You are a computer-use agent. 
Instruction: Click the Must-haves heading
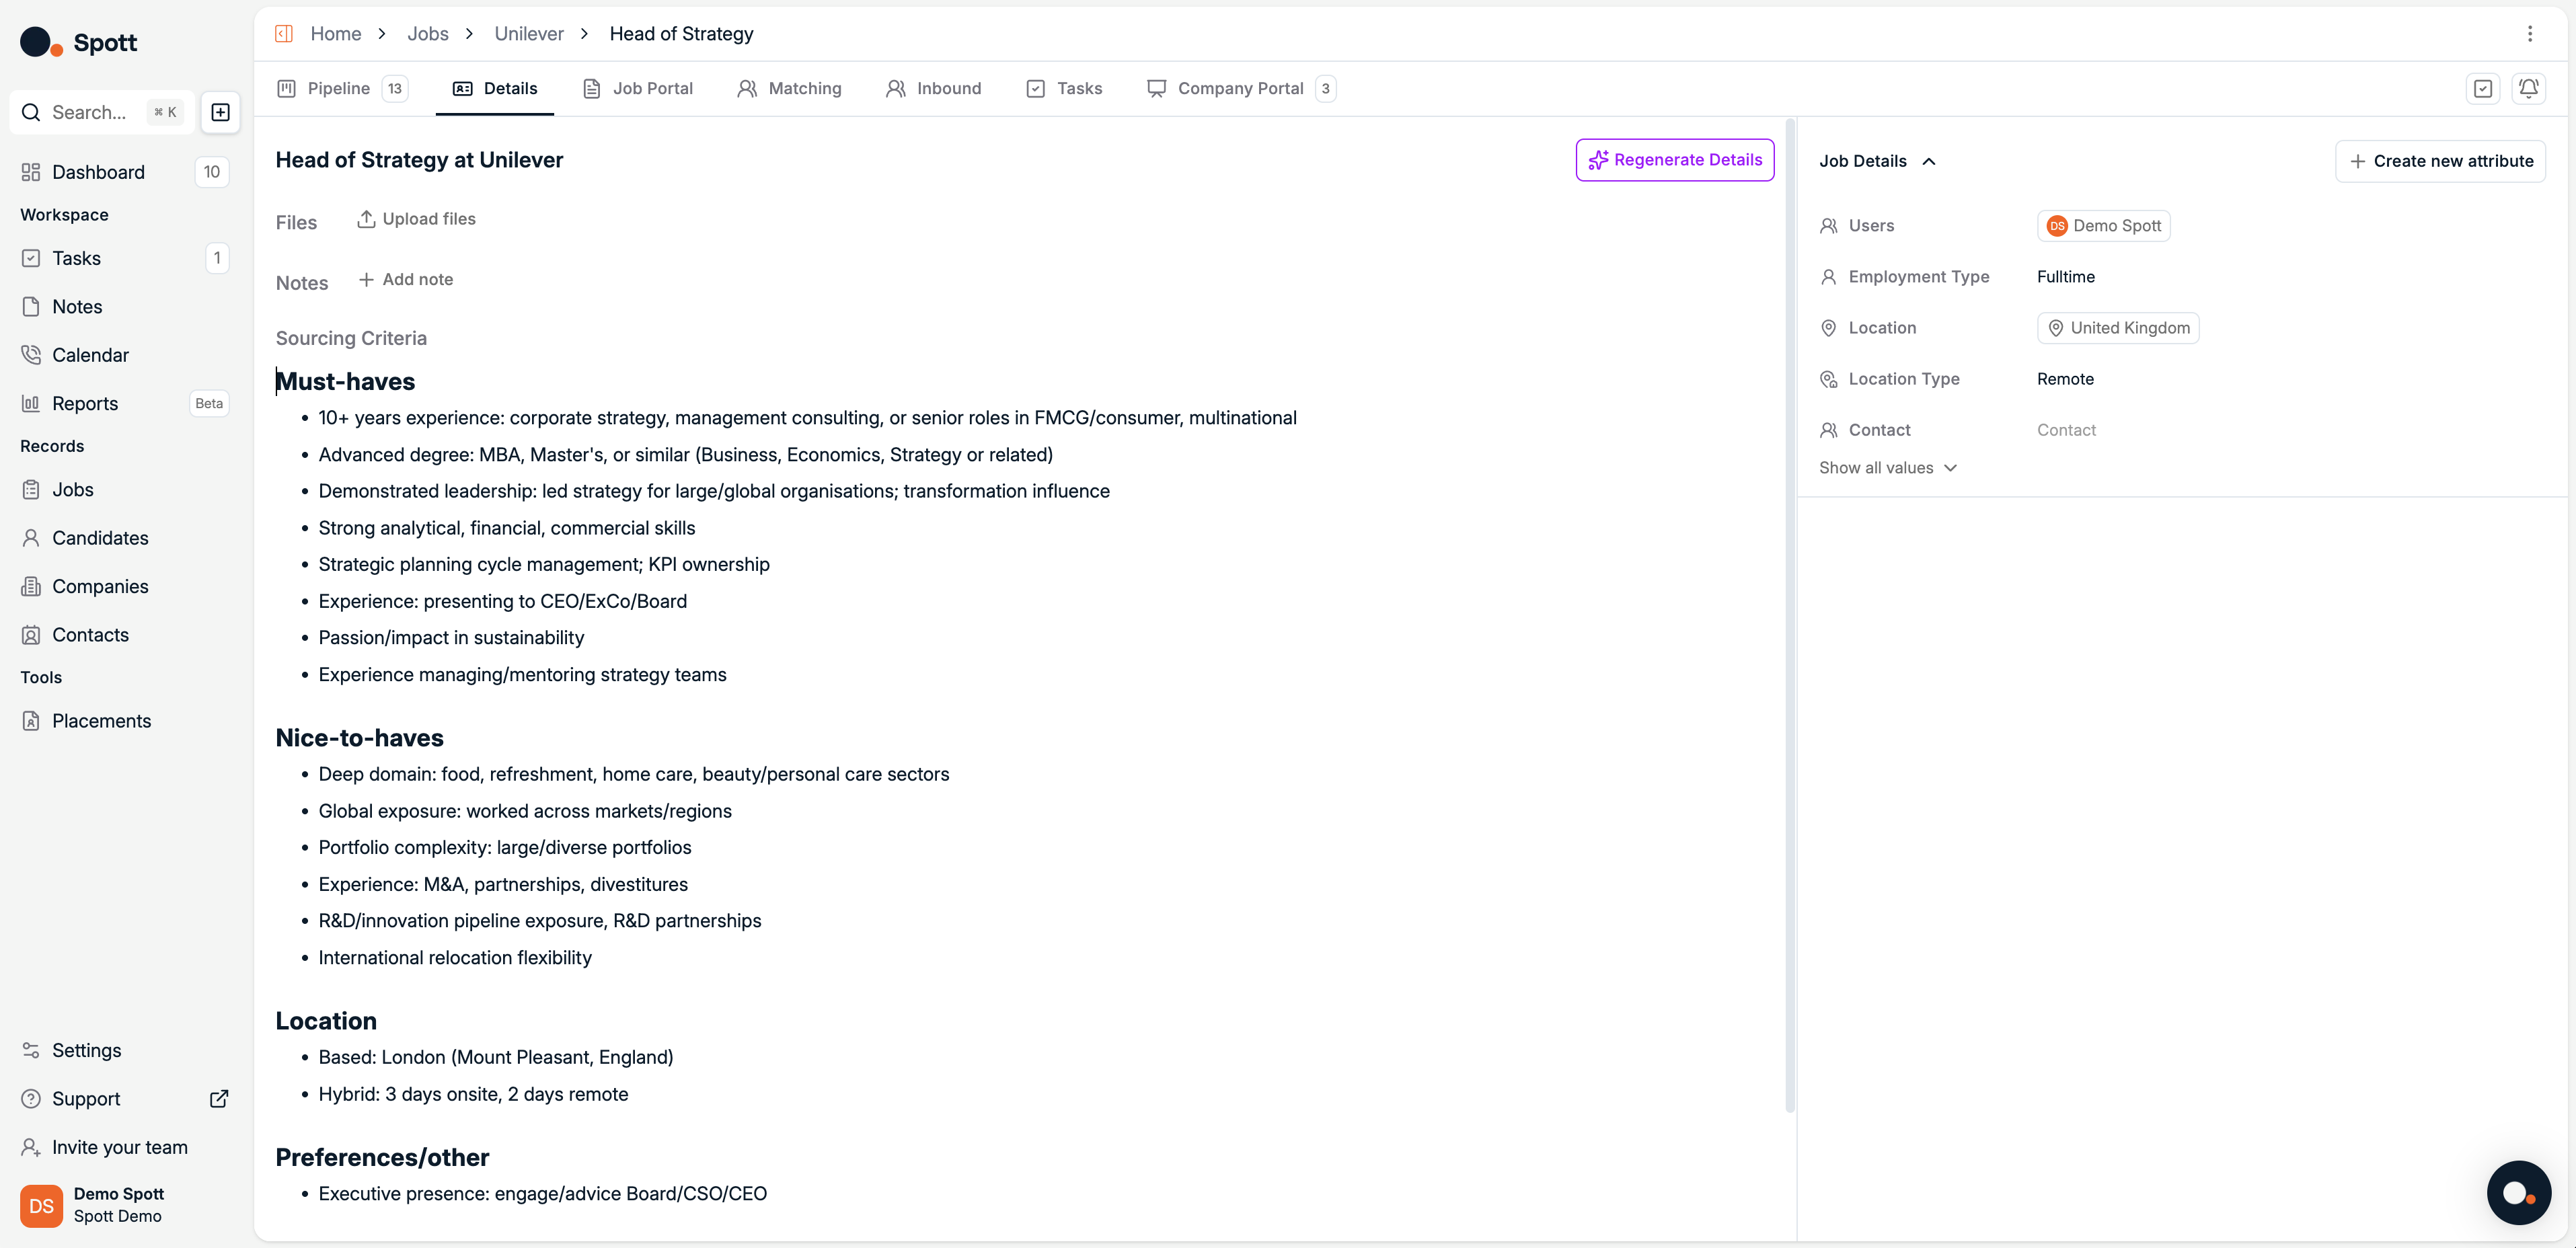345,381
